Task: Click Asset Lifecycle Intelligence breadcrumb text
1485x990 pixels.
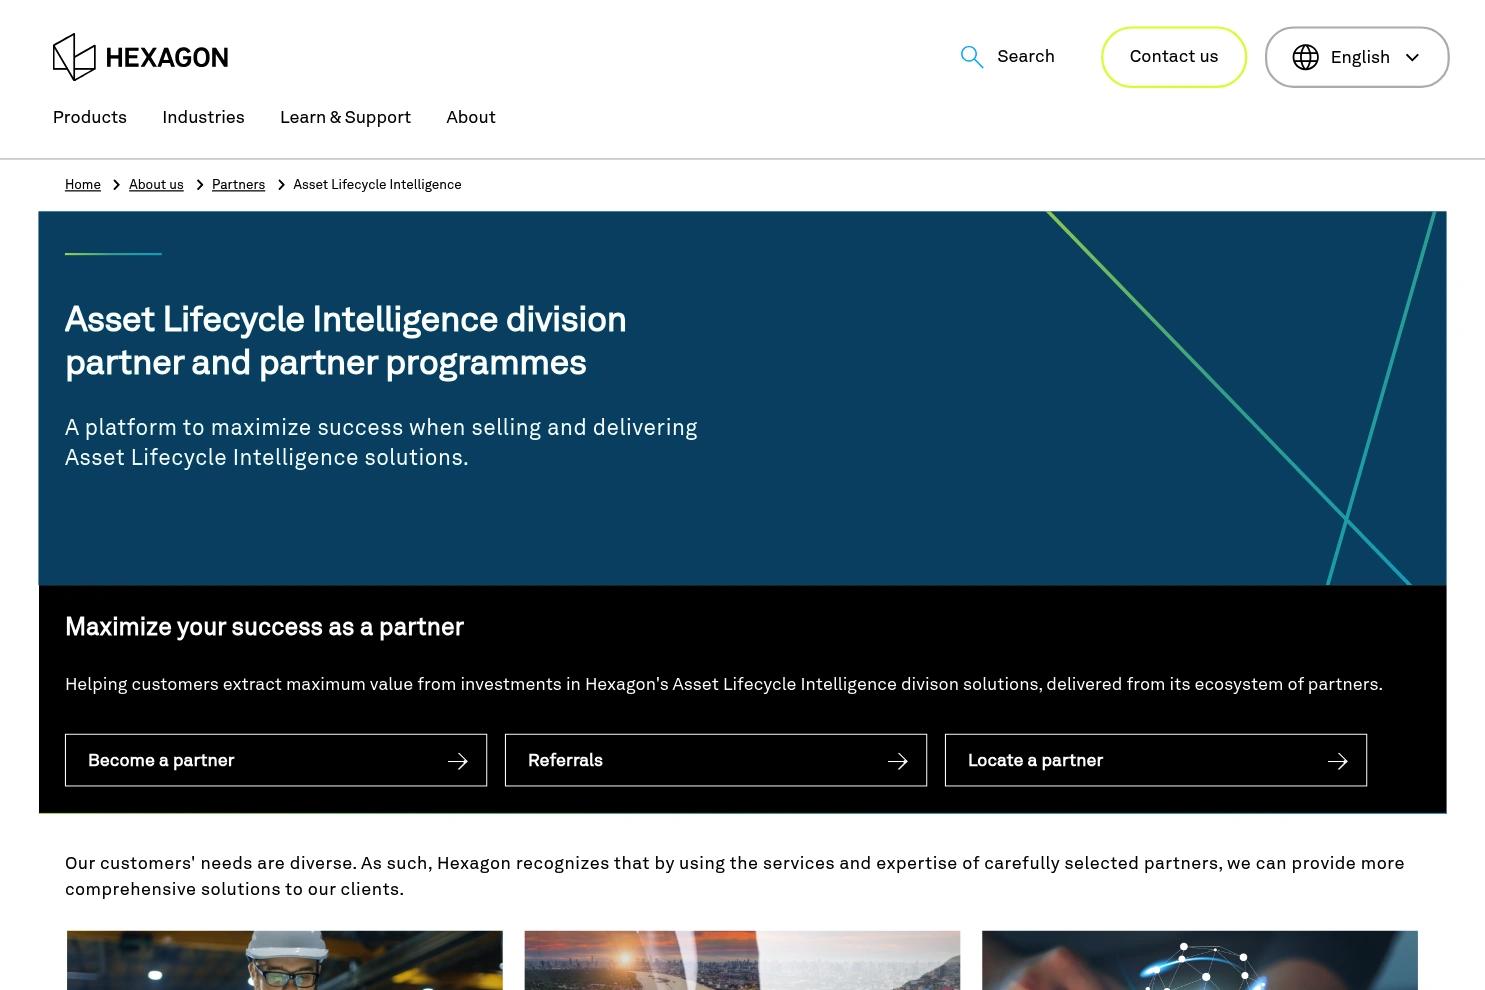Action: point(377,185)
